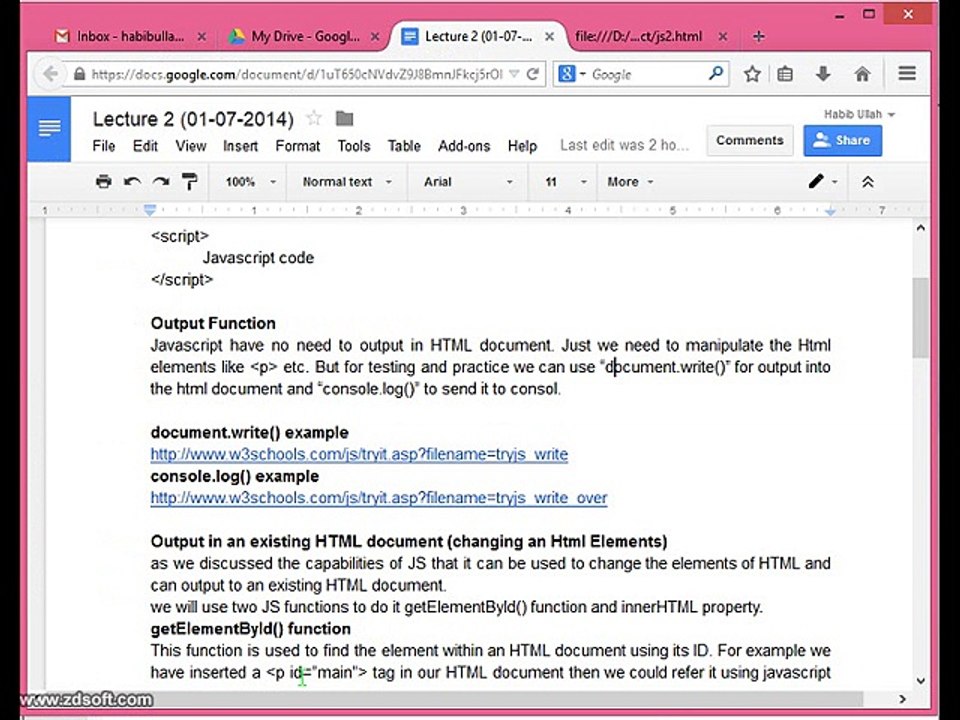Open the Add-ons menu
The width and height of the screenshot is (960, 720).
point(464,146)
